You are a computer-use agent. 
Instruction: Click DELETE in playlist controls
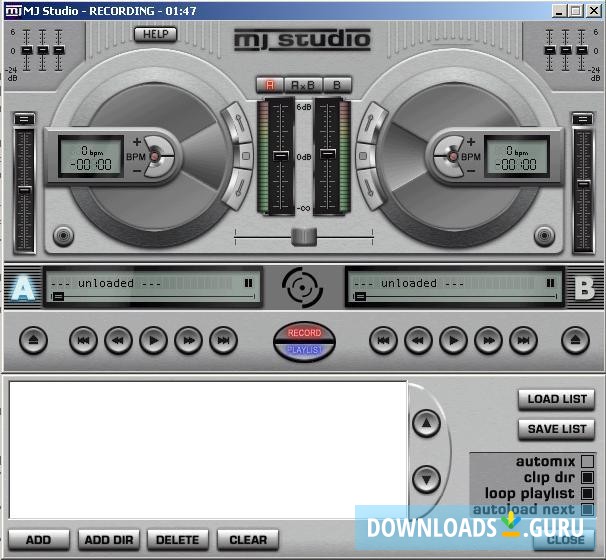[x=178, y=540]
